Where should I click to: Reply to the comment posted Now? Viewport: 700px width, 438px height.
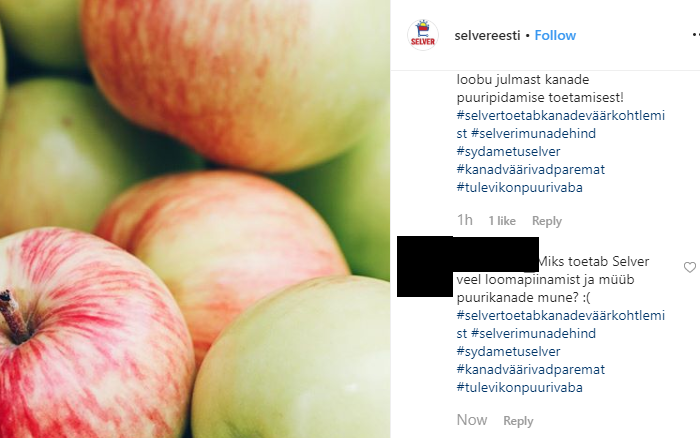(518, 421)
